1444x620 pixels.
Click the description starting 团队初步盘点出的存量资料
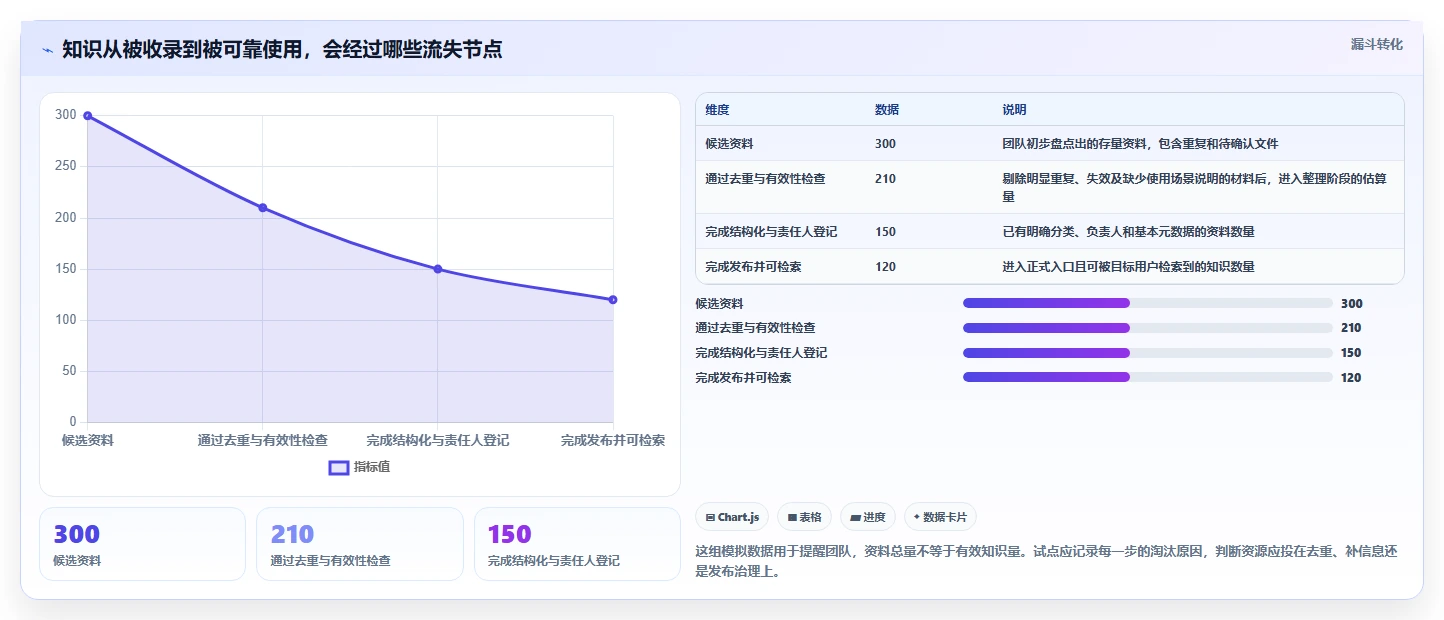pyautogui.click(x=1140, y=144)
